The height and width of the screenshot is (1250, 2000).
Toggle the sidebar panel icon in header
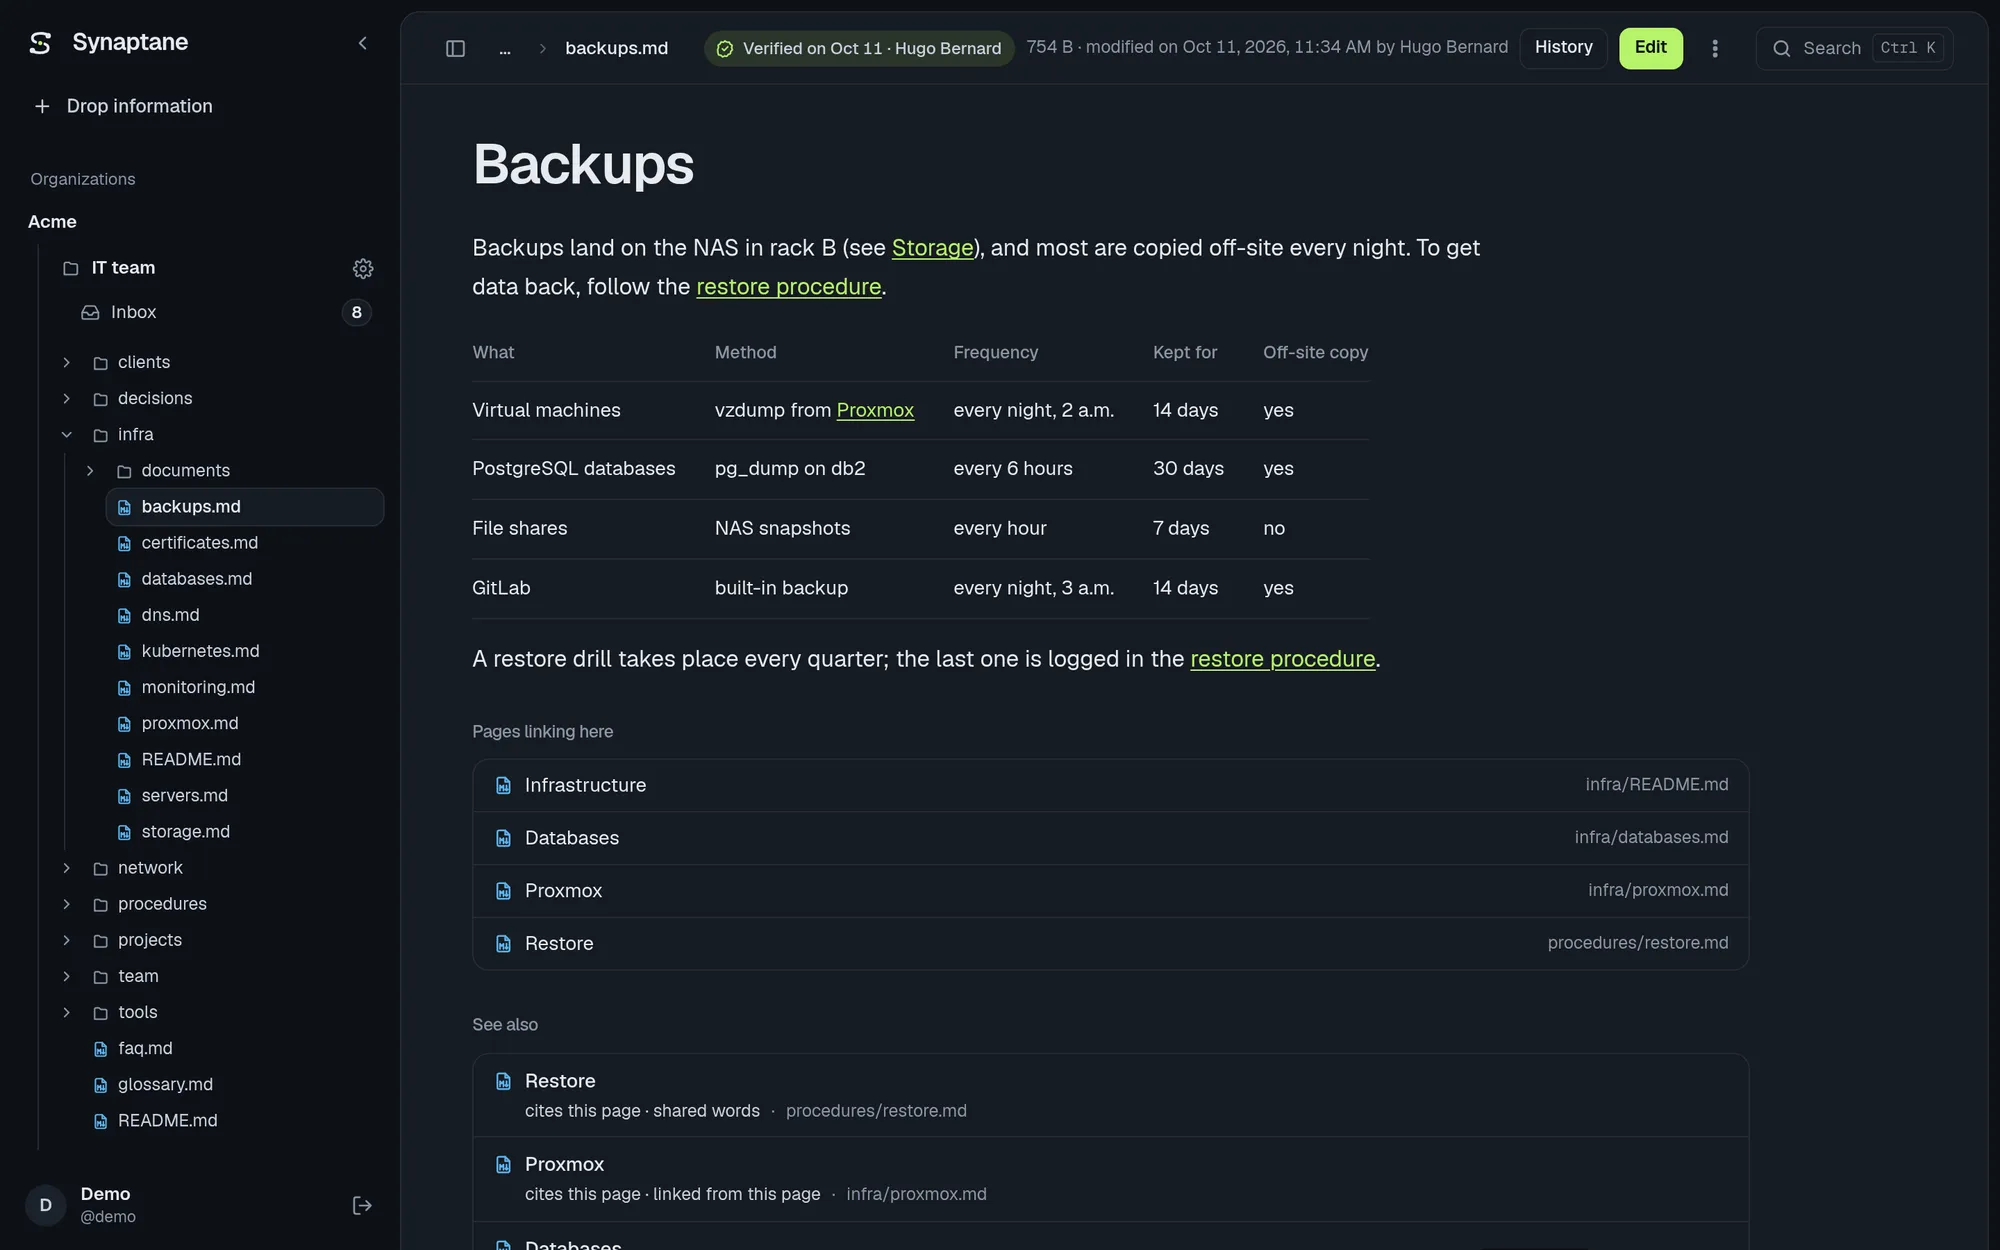pos(455,48)
